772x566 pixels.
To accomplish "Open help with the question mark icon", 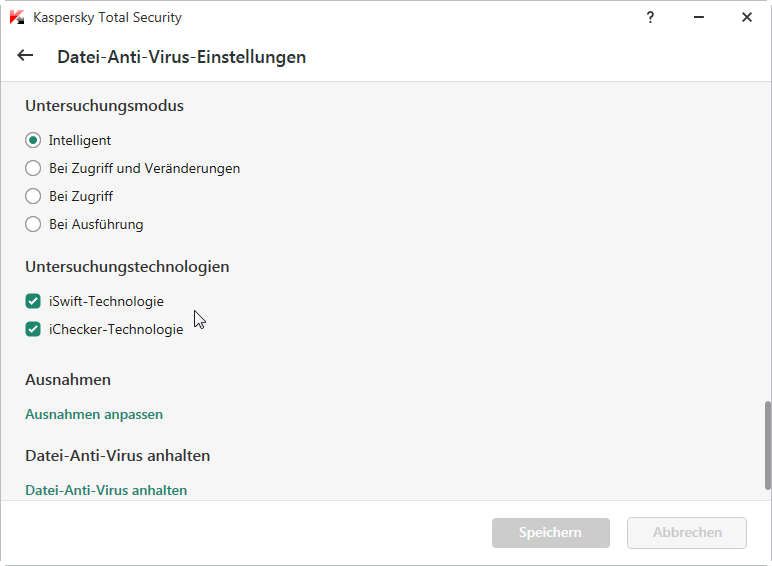I will pos(651,17).
